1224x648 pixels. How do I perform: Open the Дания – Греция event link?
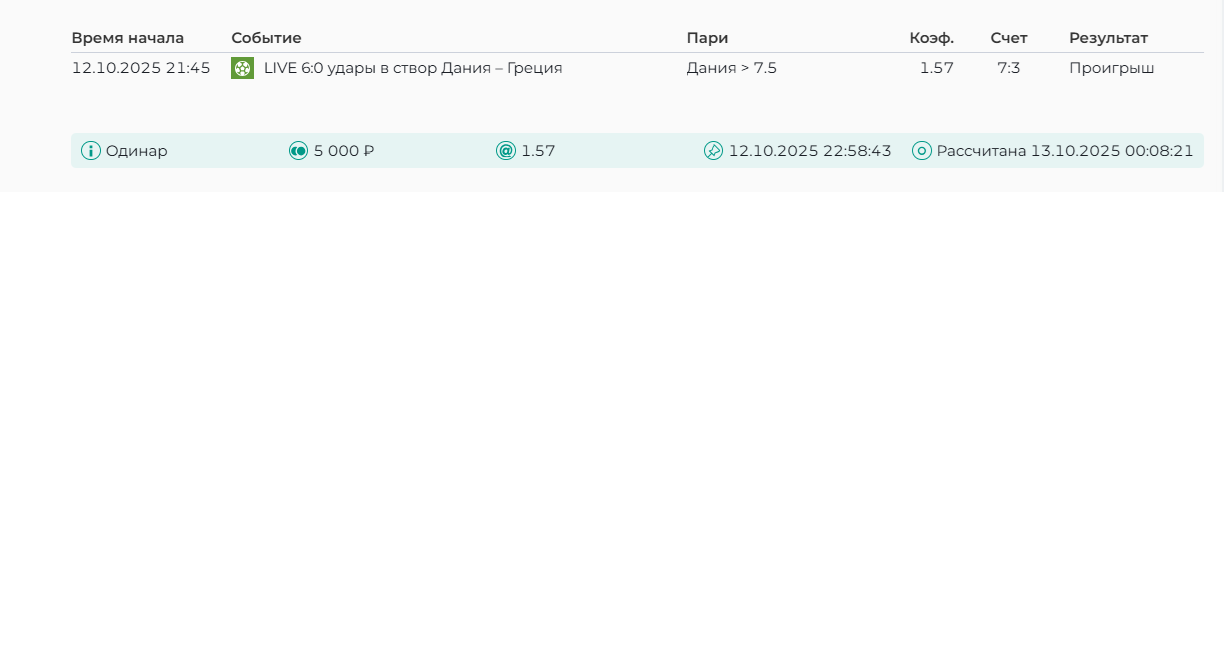413,68
